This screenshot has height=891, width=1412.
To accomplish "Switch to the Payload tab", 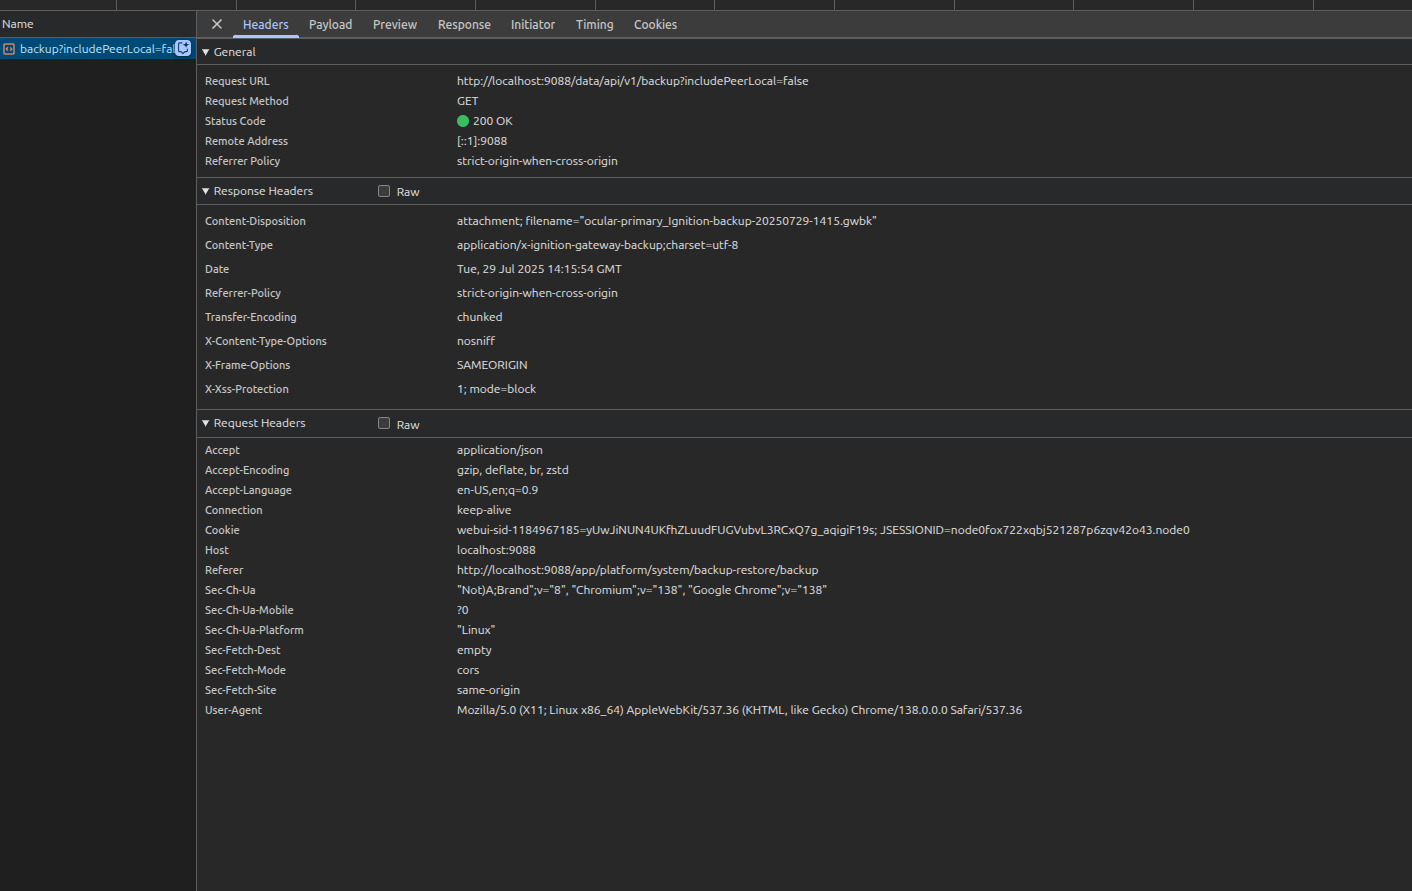I will (x=330, y=24).
